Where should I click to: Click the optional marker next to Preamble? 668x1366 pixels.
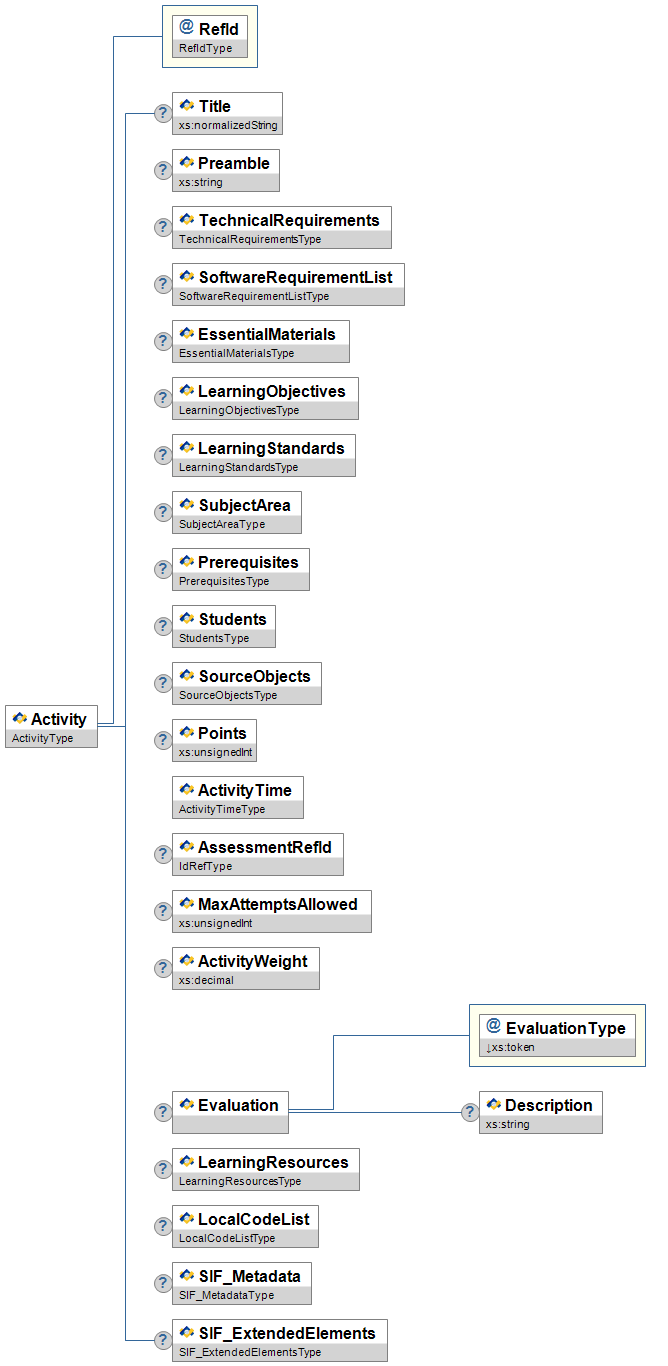162,170
